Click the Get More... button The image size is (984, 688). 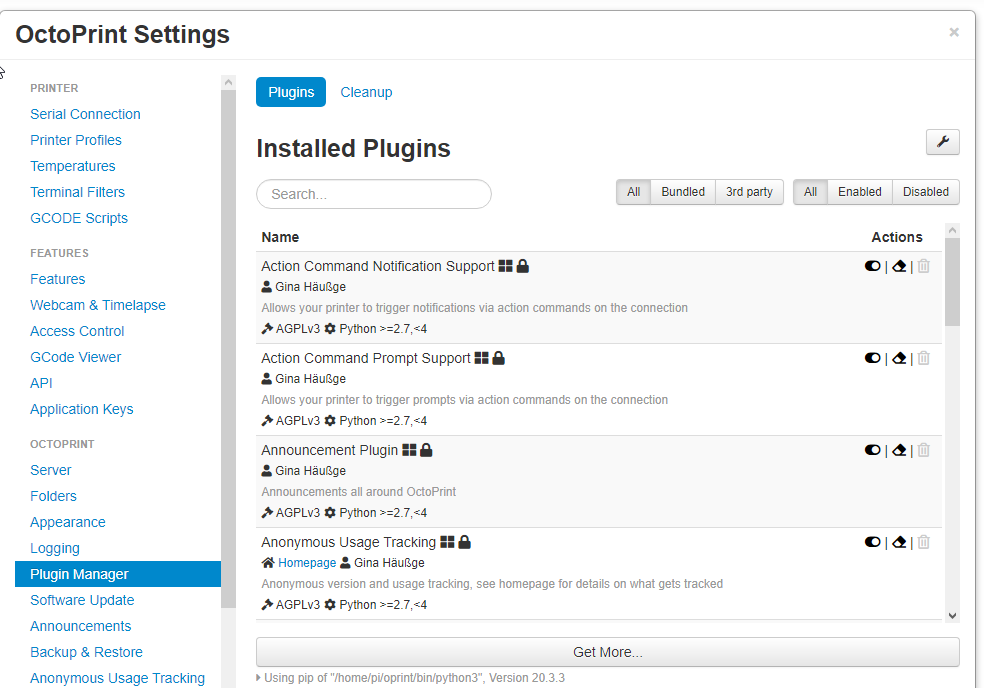point(607,652)
